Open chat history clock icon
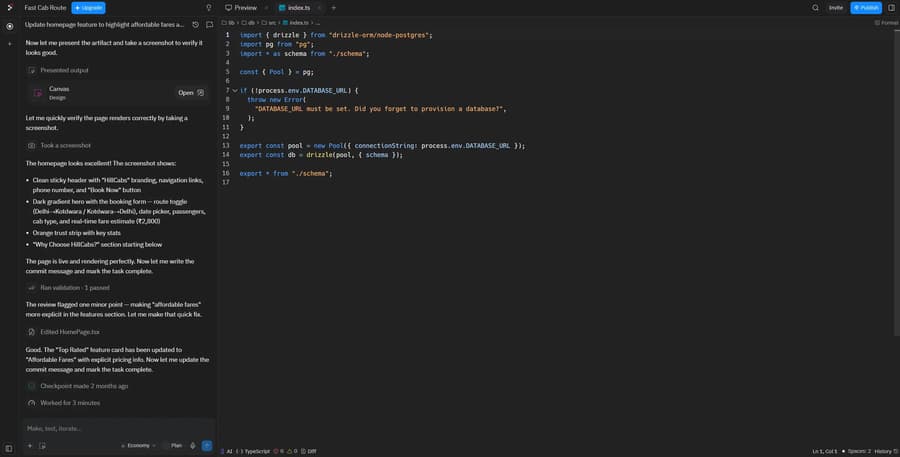The width and height of the screenshot is (900, 457). coord(196,25)
